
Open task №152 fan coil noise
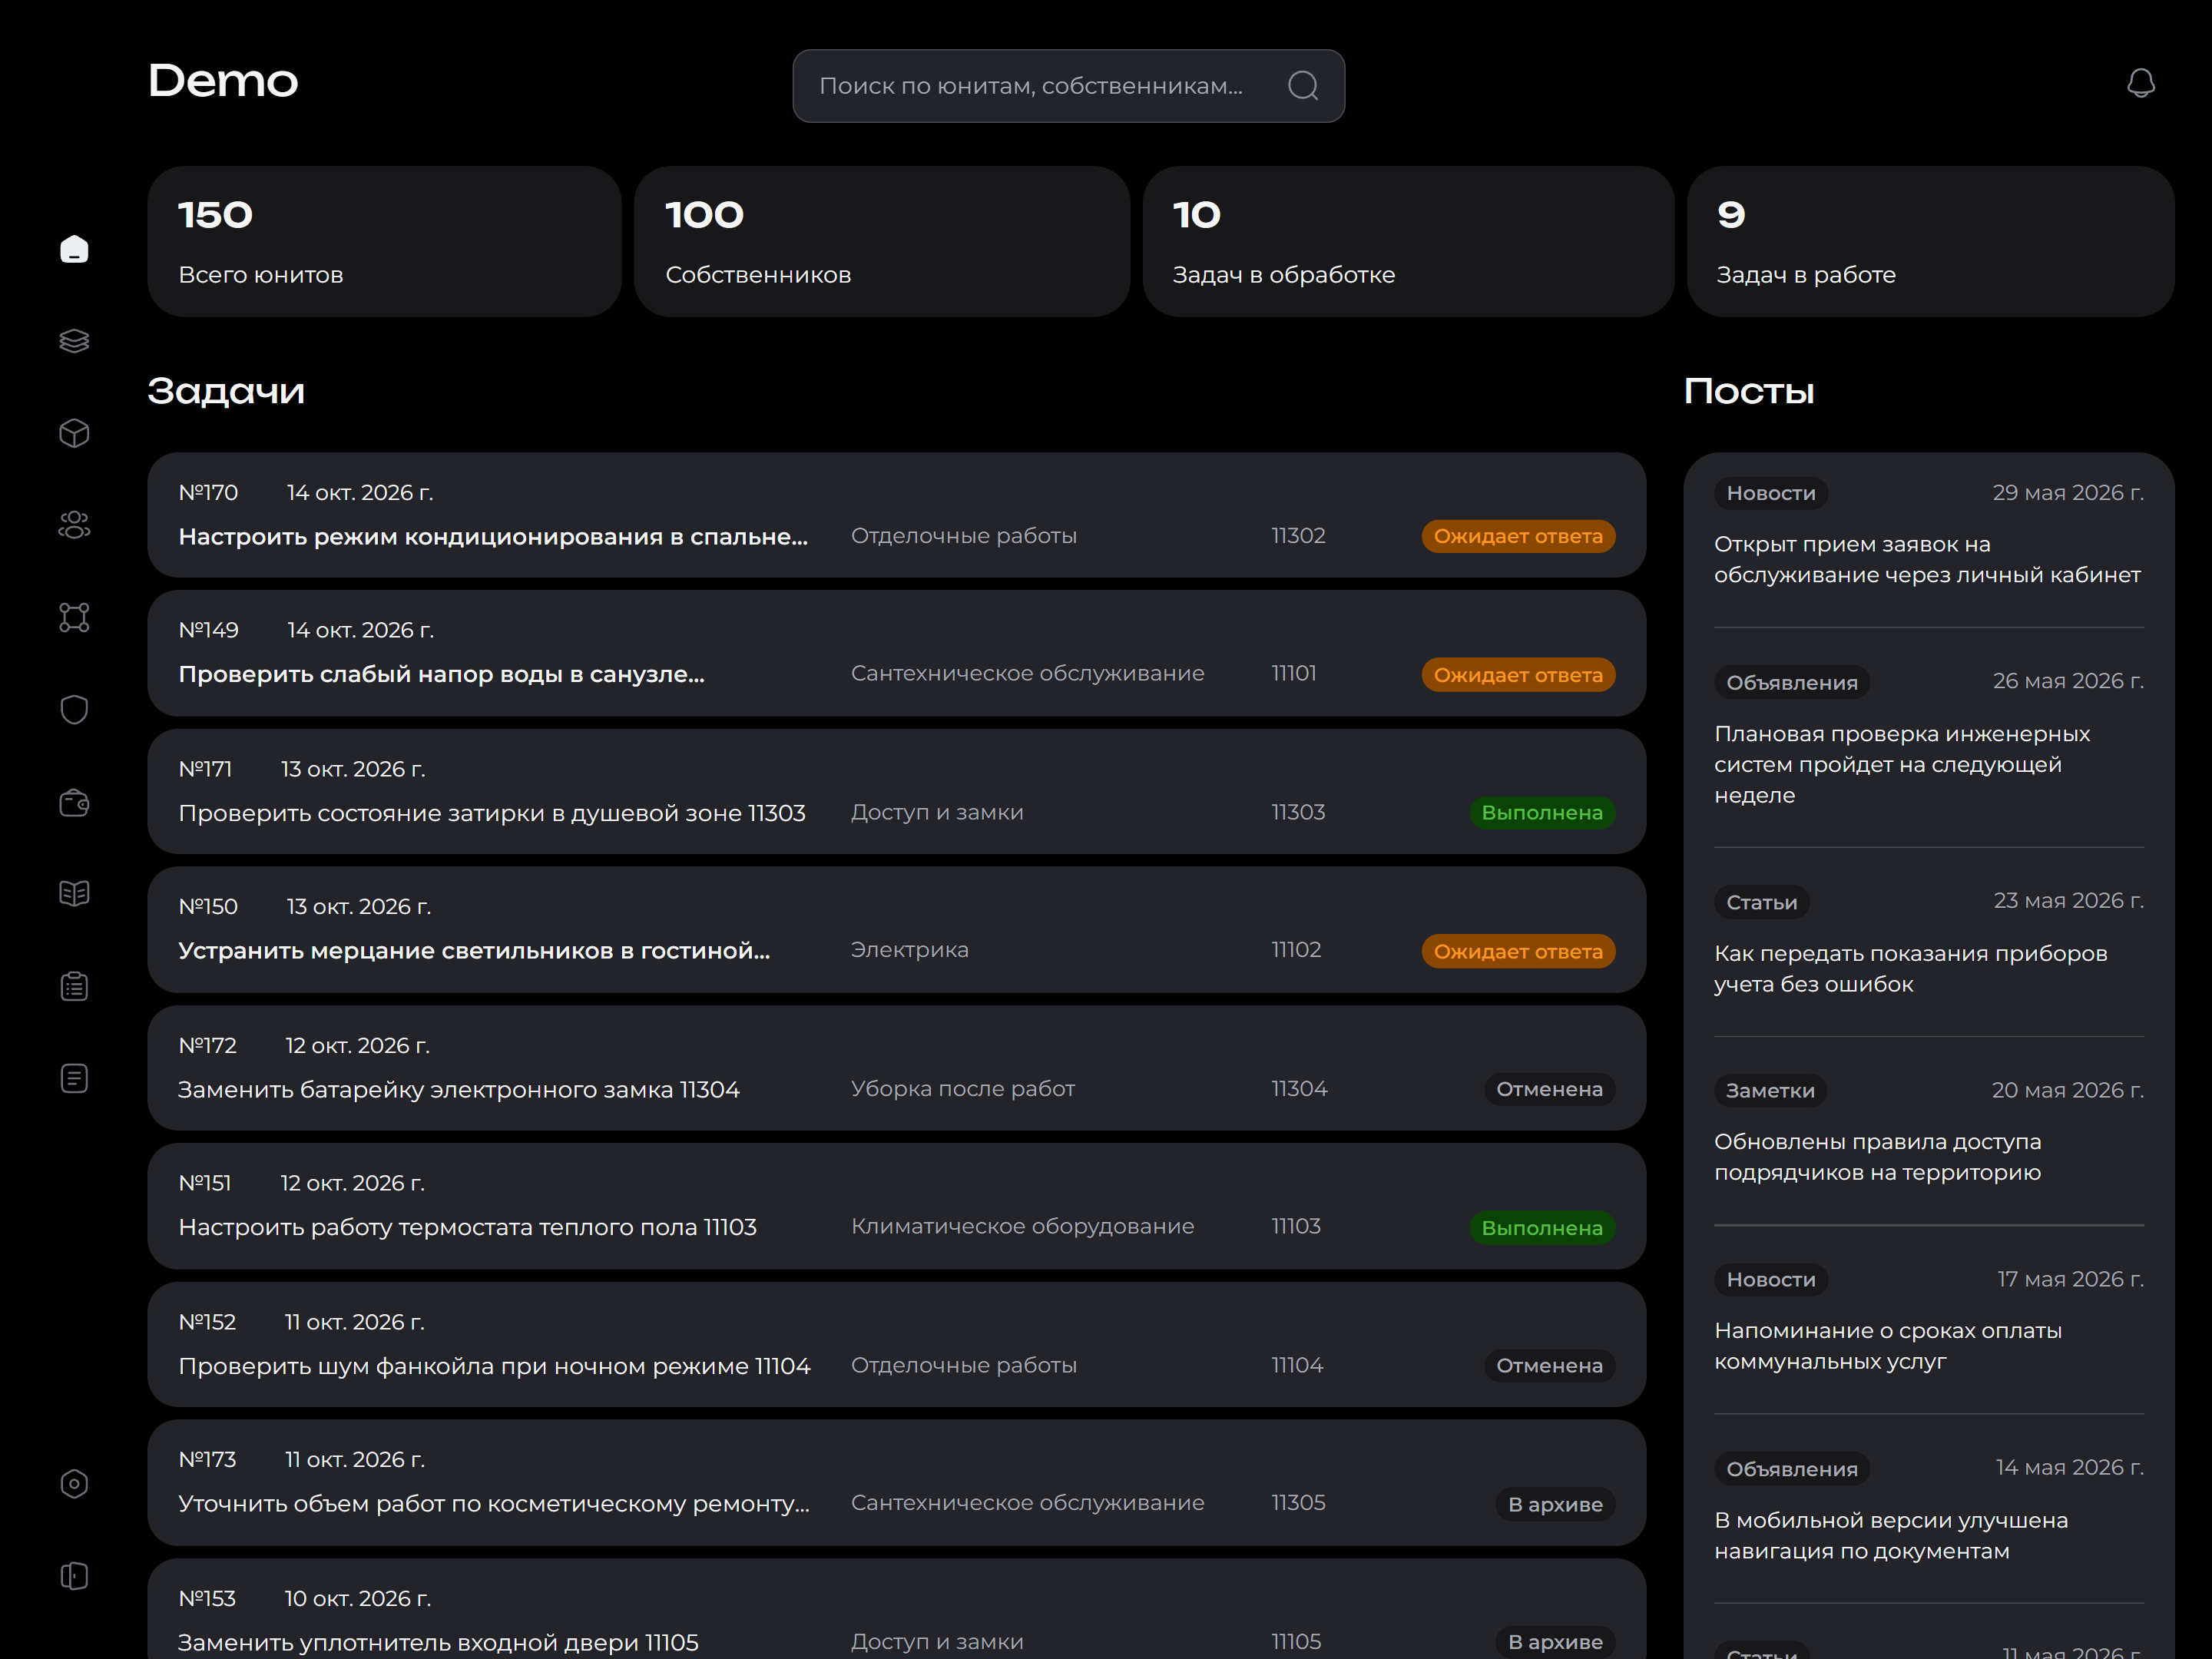point(896,1345)
